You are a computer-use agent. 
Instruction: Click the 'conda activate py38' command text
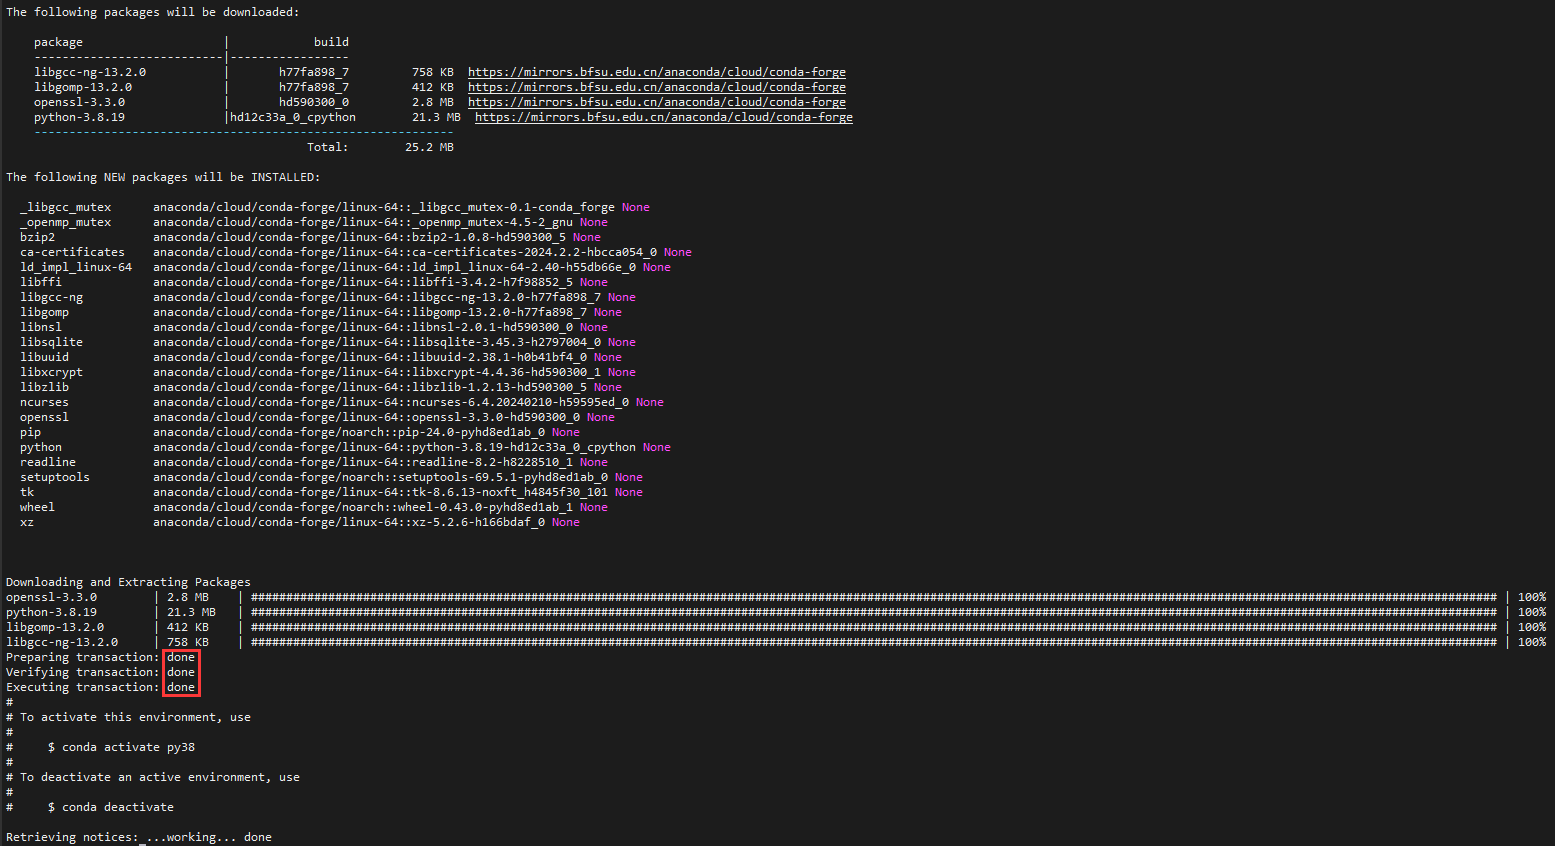(128, 747)
